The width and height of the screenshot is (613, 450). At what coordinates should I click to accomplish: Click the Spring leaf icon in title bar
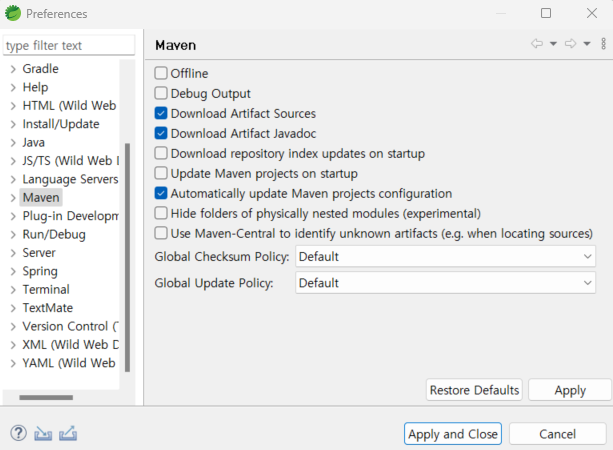13,13
